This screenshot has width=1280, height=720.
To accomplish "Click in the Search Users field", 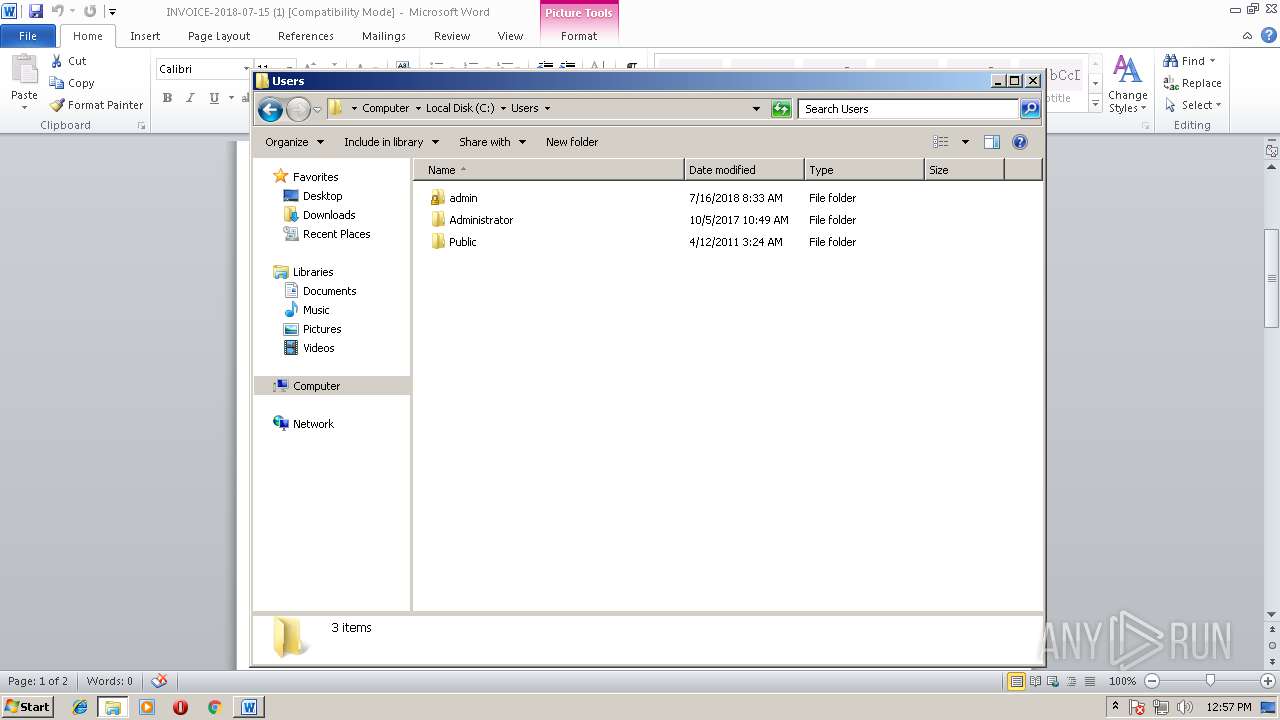I will [908, 109].
